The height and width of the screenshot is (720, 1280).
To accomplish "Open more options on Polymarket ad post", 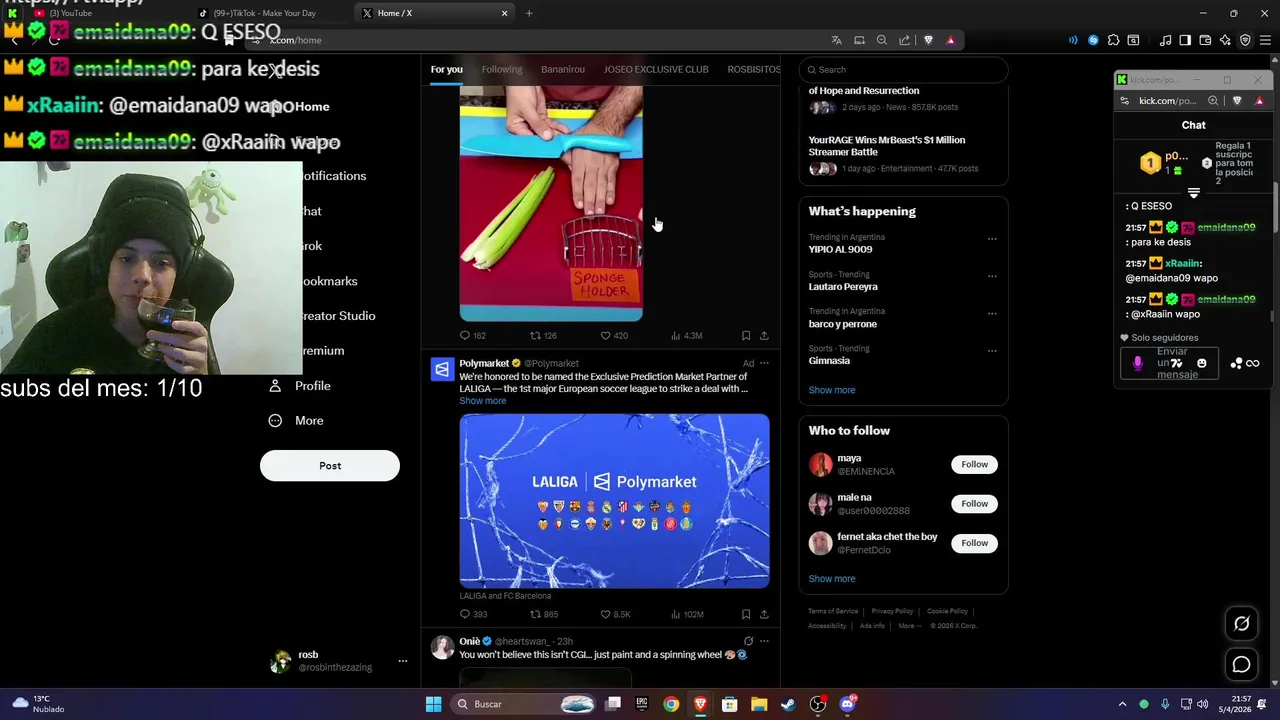I will 764,363.
